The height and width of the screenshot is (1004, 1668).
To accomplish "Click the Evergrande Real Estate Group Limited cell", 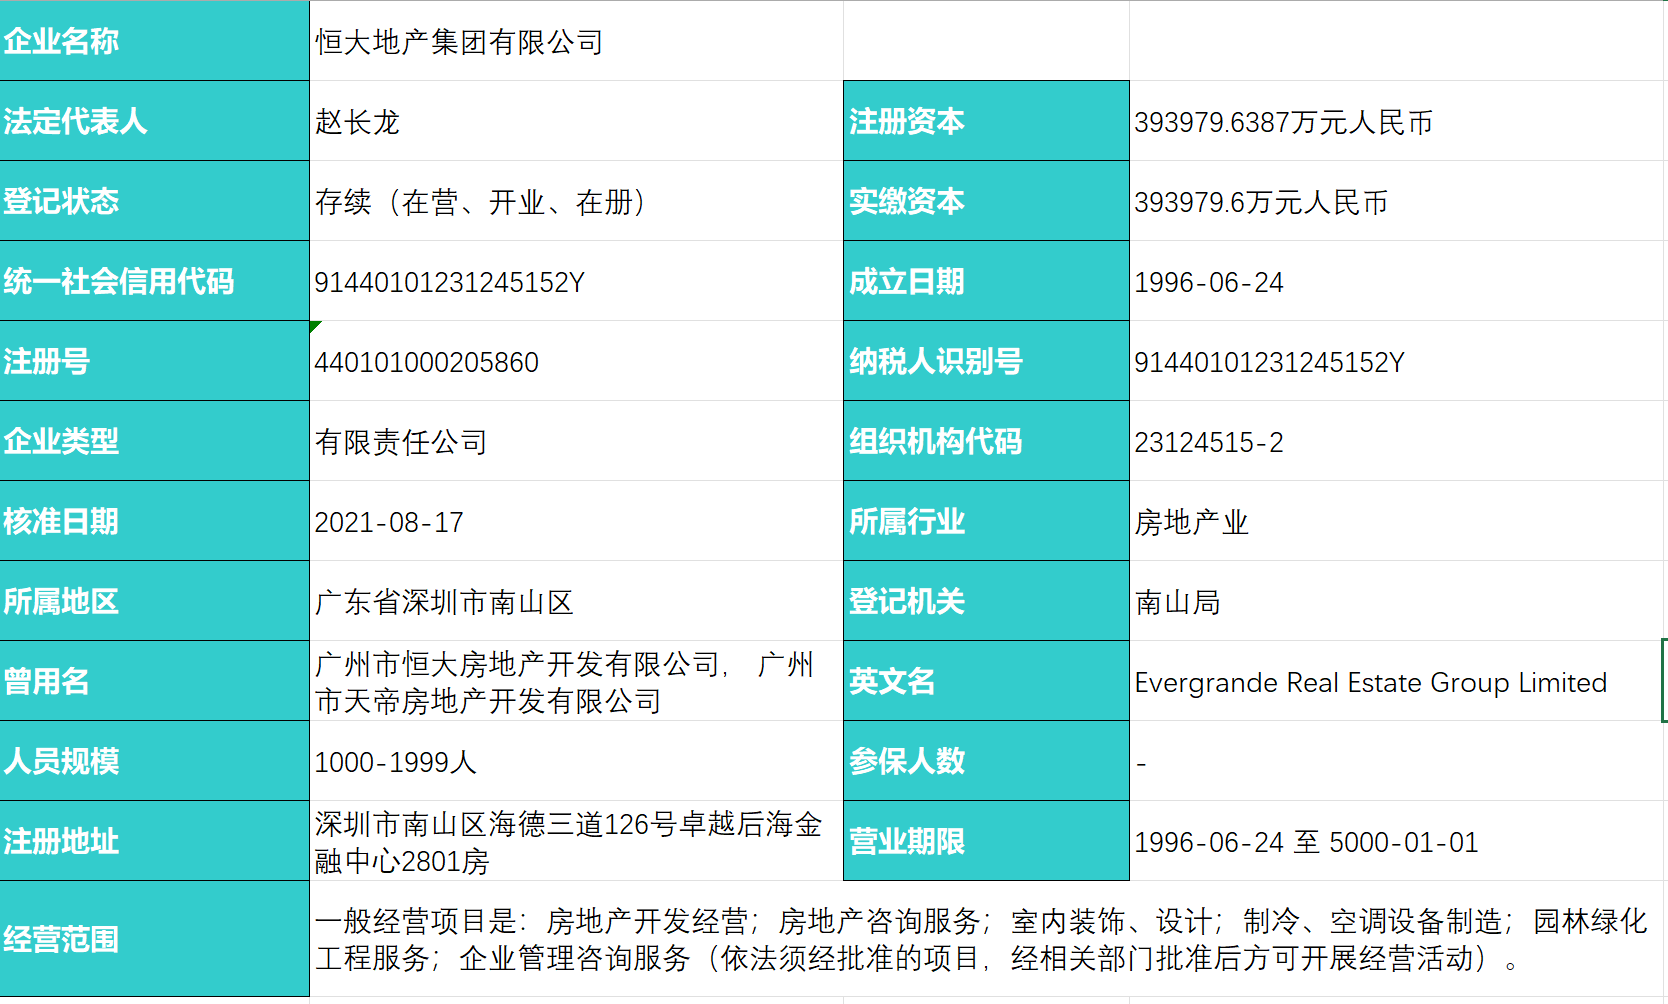I will 1398,681.
